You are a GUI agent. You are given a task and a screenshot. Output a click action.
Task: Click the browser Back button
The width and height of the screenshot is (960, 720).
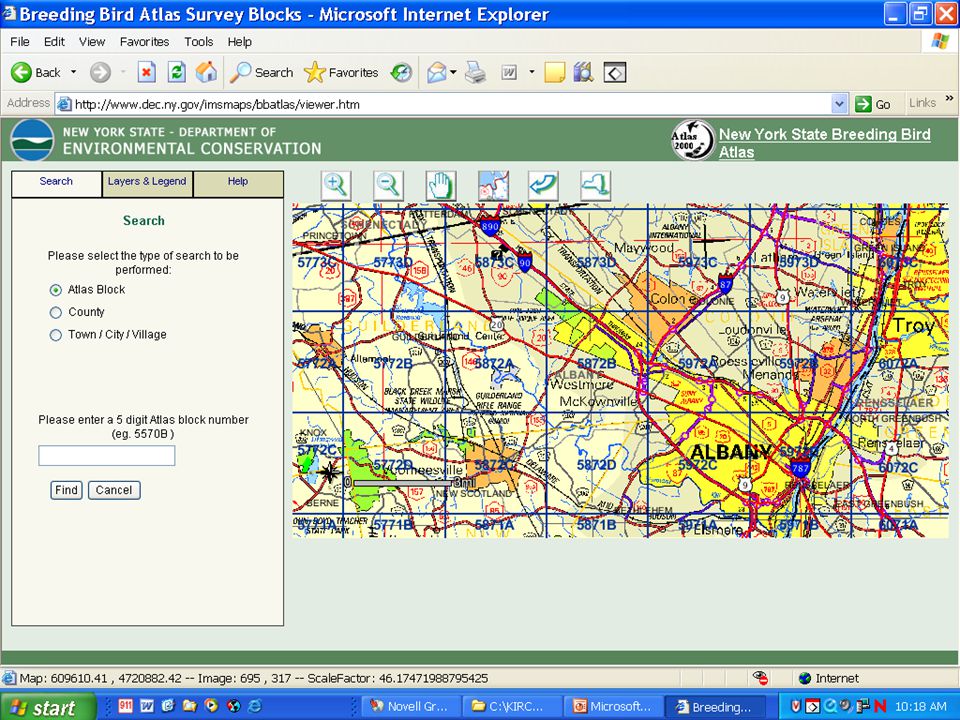(36, 72)
